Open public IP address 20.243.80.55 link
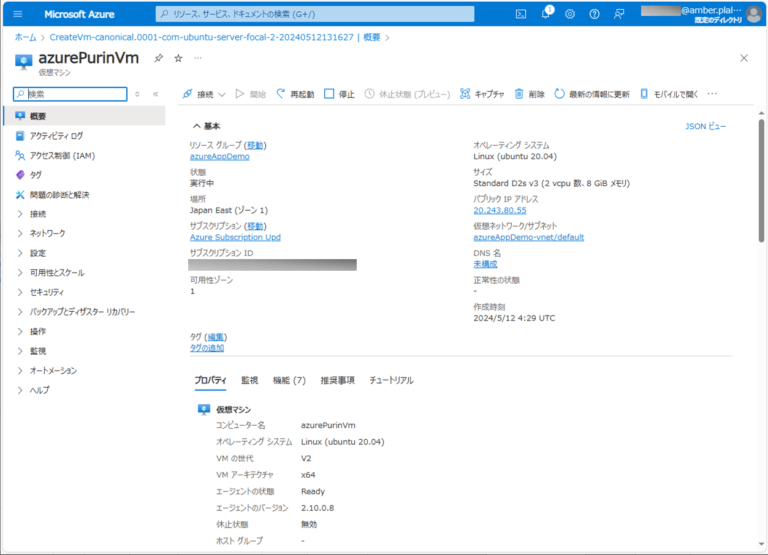768x555 pixels. tap(500, 211)
